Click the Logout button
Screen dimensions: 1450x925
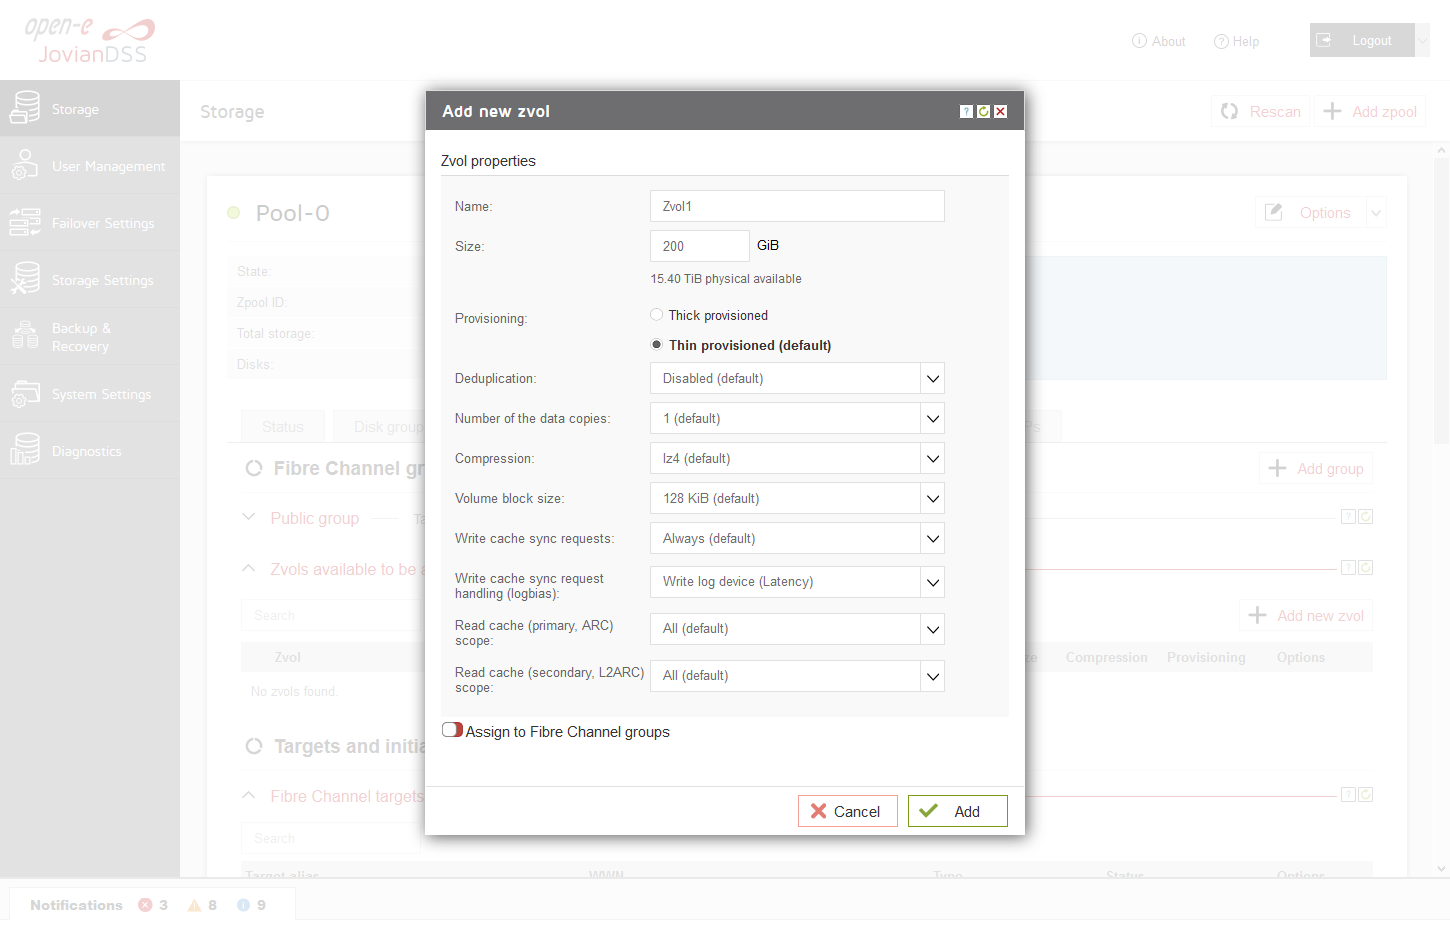tap(1362, 40)
